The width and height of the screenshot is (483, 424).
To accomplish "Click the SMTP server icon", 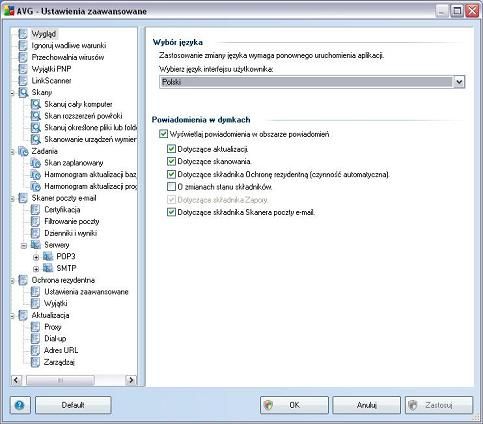I will click(x=48, y=268).
